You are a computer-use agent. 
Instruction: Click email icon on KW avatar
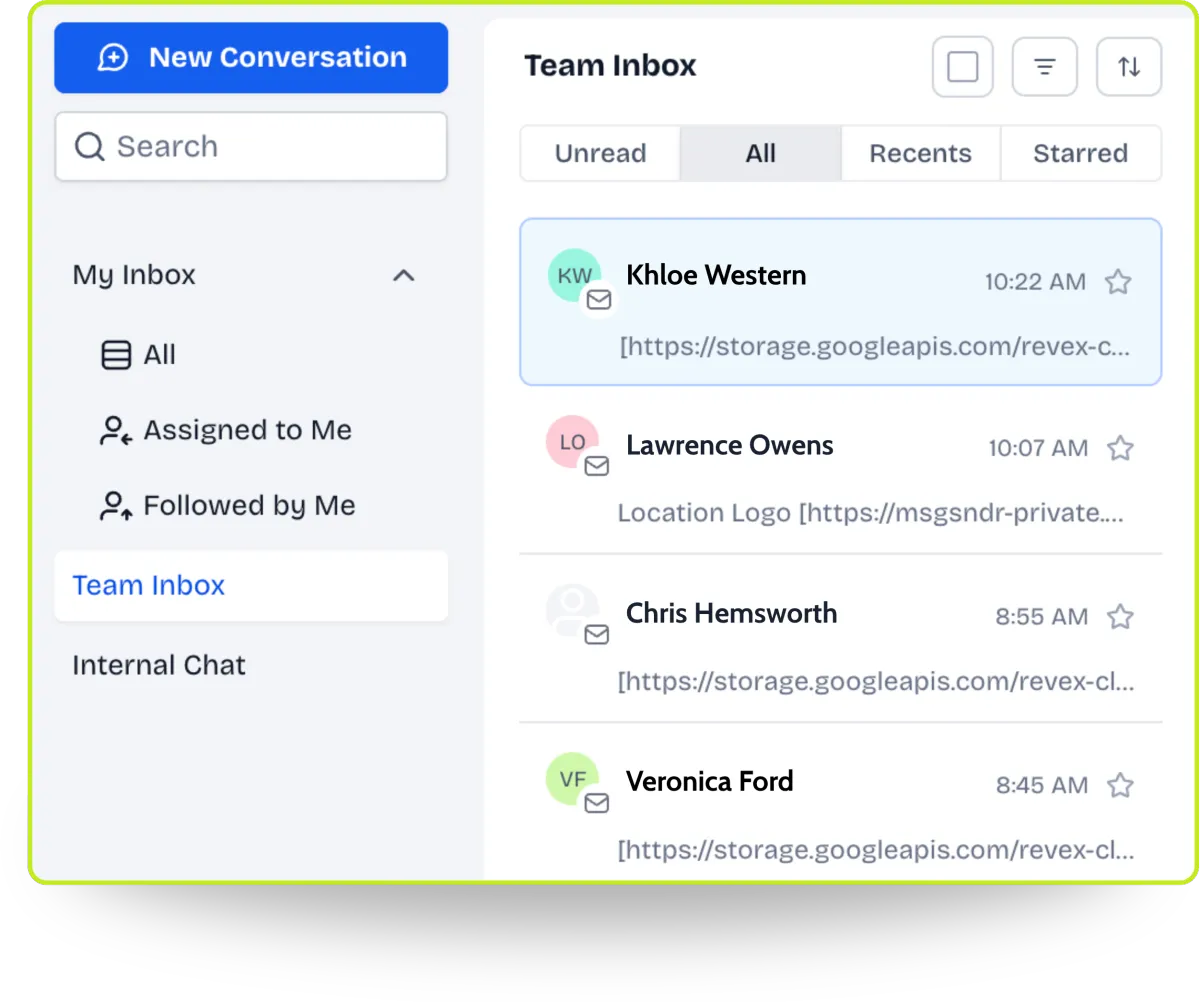click(599, 299)
